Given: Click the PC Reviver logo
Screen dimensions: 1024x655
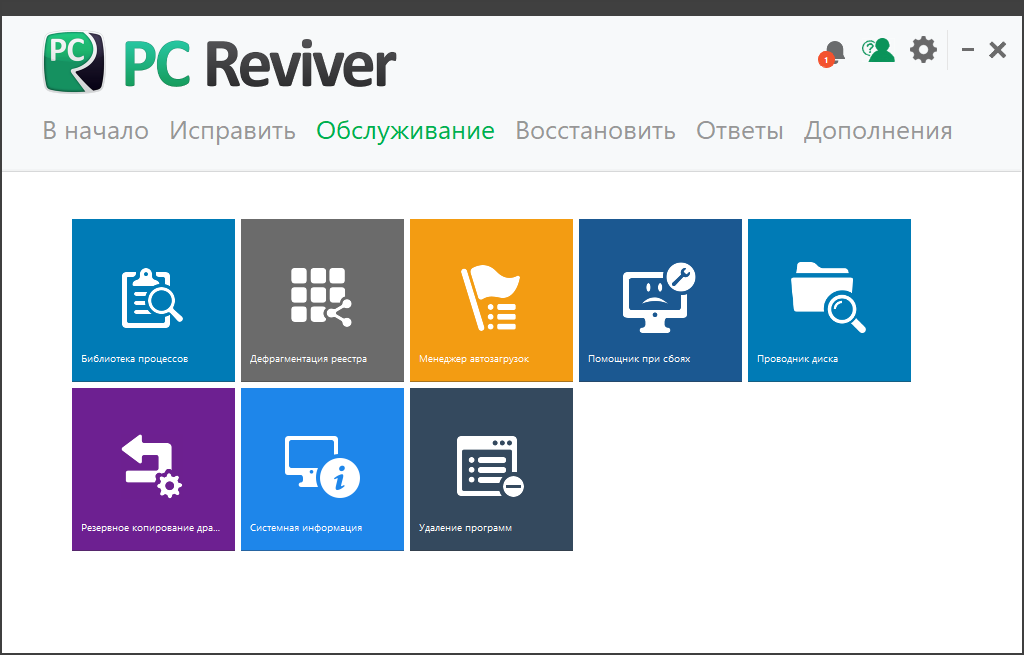Looking at the screenshot, I should click(x=219, y=63).
